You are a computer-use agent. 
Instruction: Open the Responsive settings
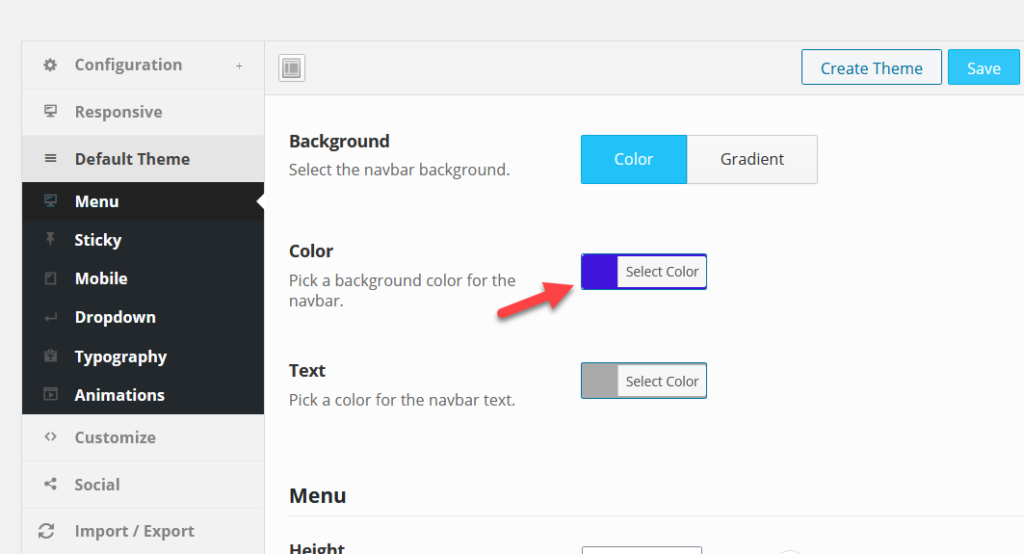point(143,112)
